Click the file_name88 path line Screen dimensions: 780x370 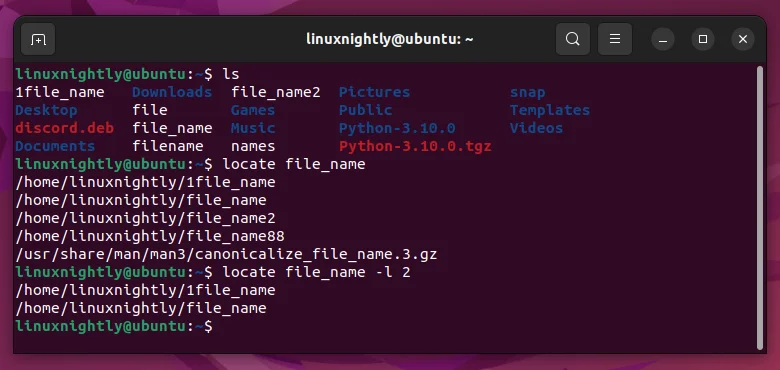pyautogui.click(x=150, y=236)
